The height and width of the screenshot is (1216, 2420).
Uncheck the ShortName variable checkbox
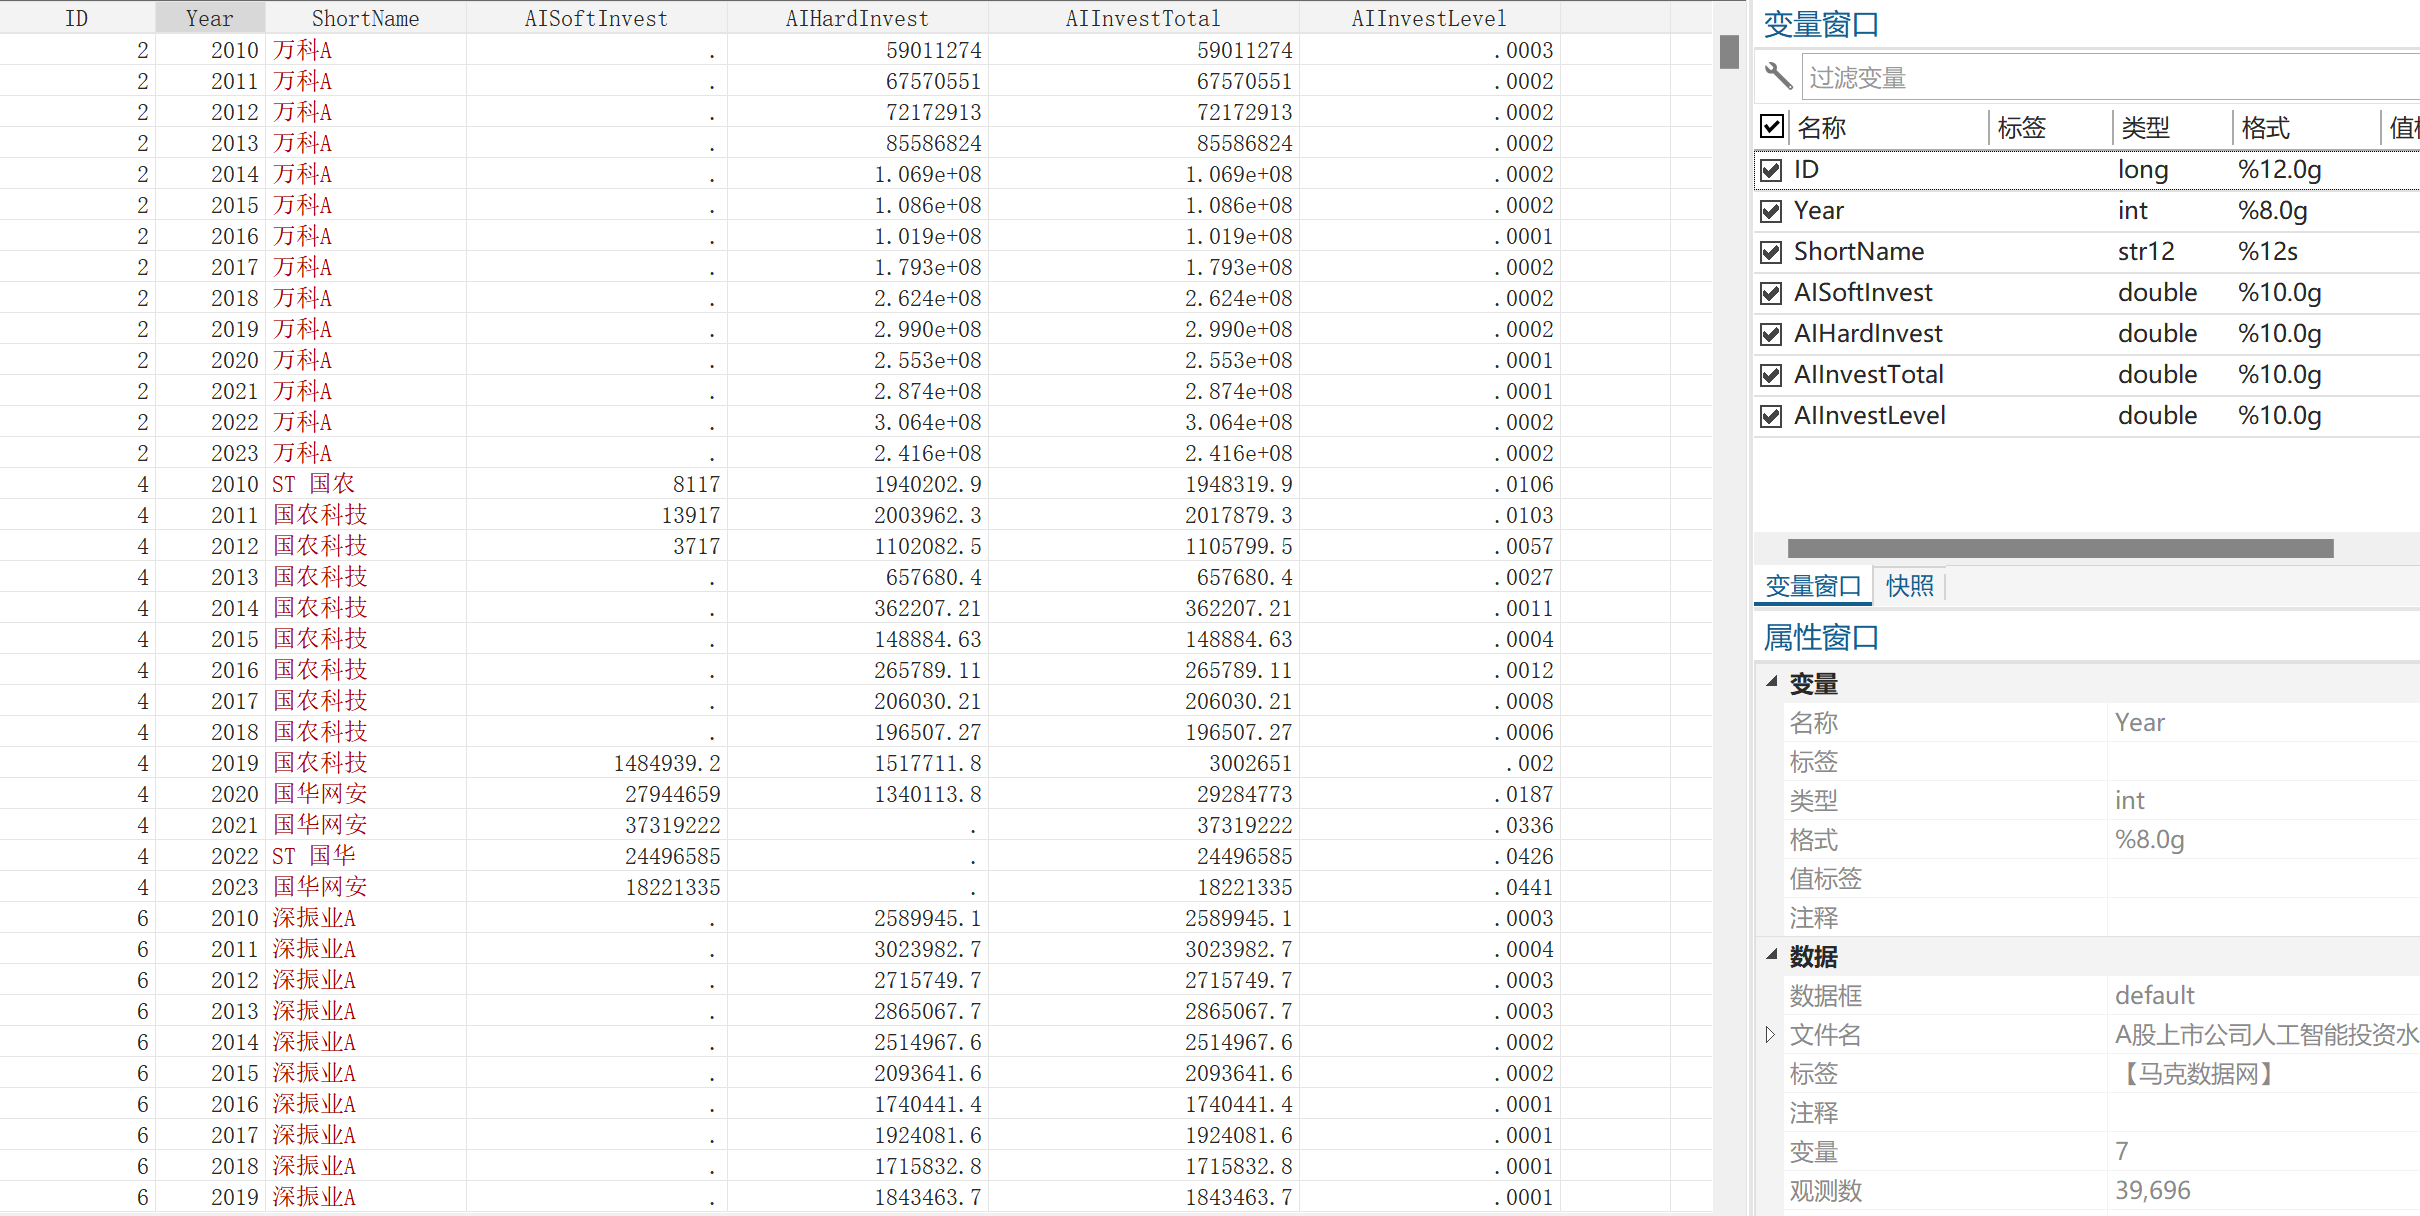(x=1771, y=252)
